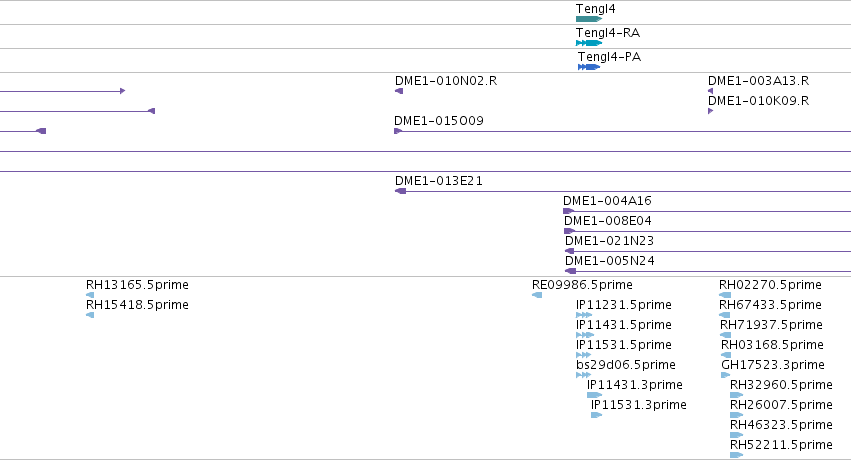Select the Tengl4-RA transcript glyph

(x=589, y=43)
